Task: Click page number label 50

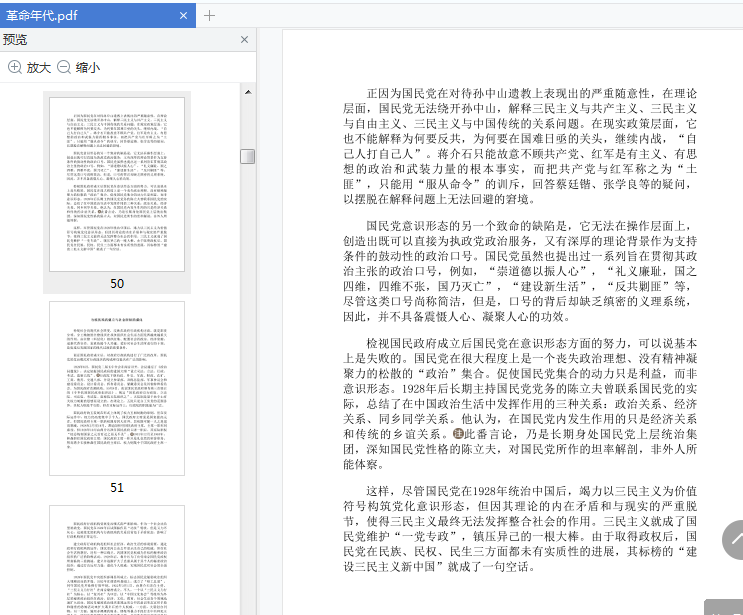Action: click(117, 283)
